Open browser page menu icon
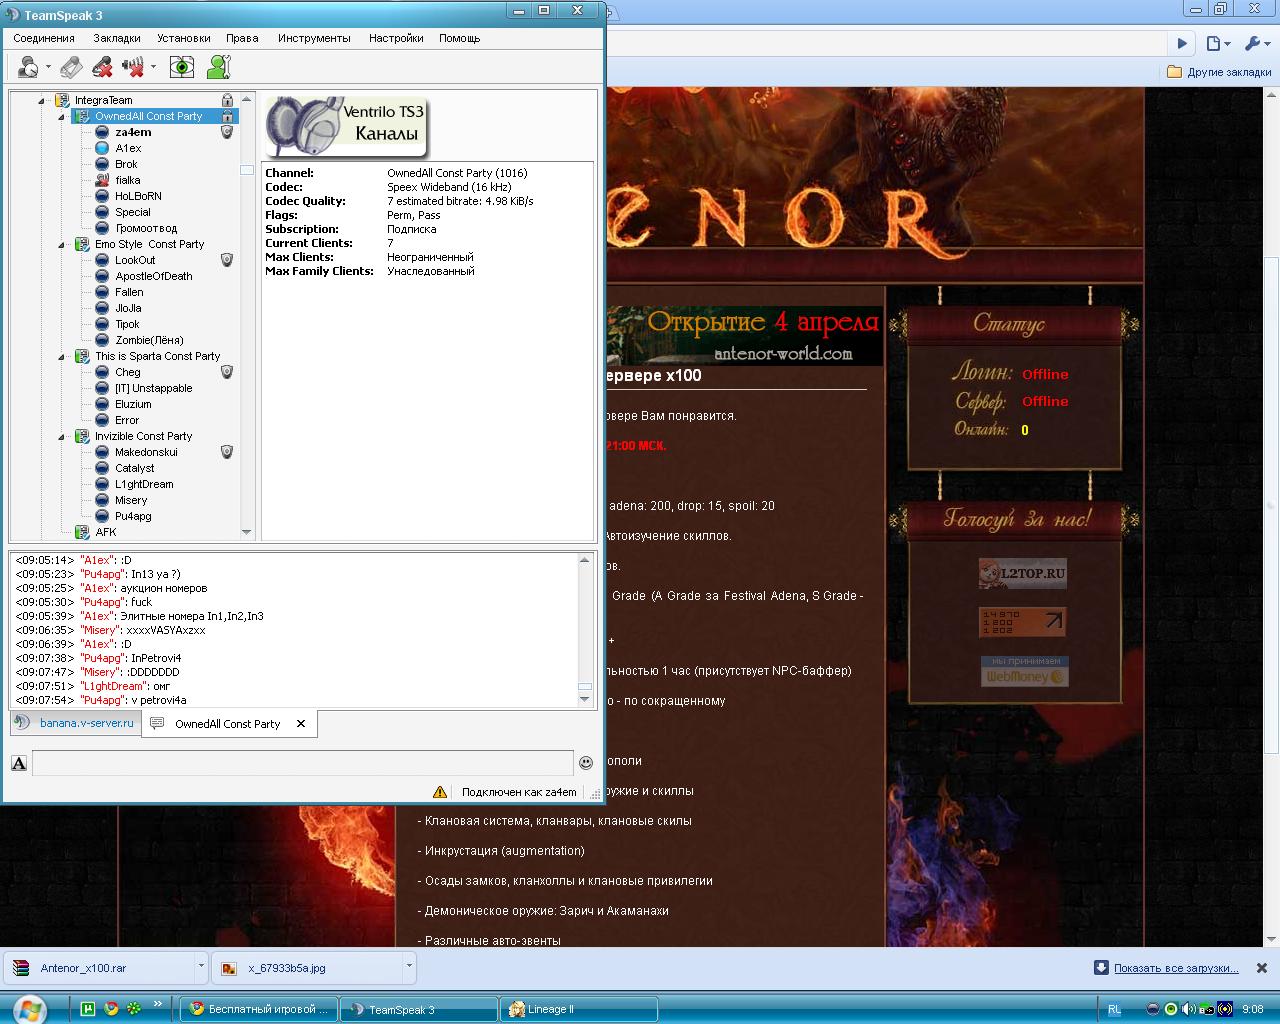1280x1024 pixels. point(1217,43)
